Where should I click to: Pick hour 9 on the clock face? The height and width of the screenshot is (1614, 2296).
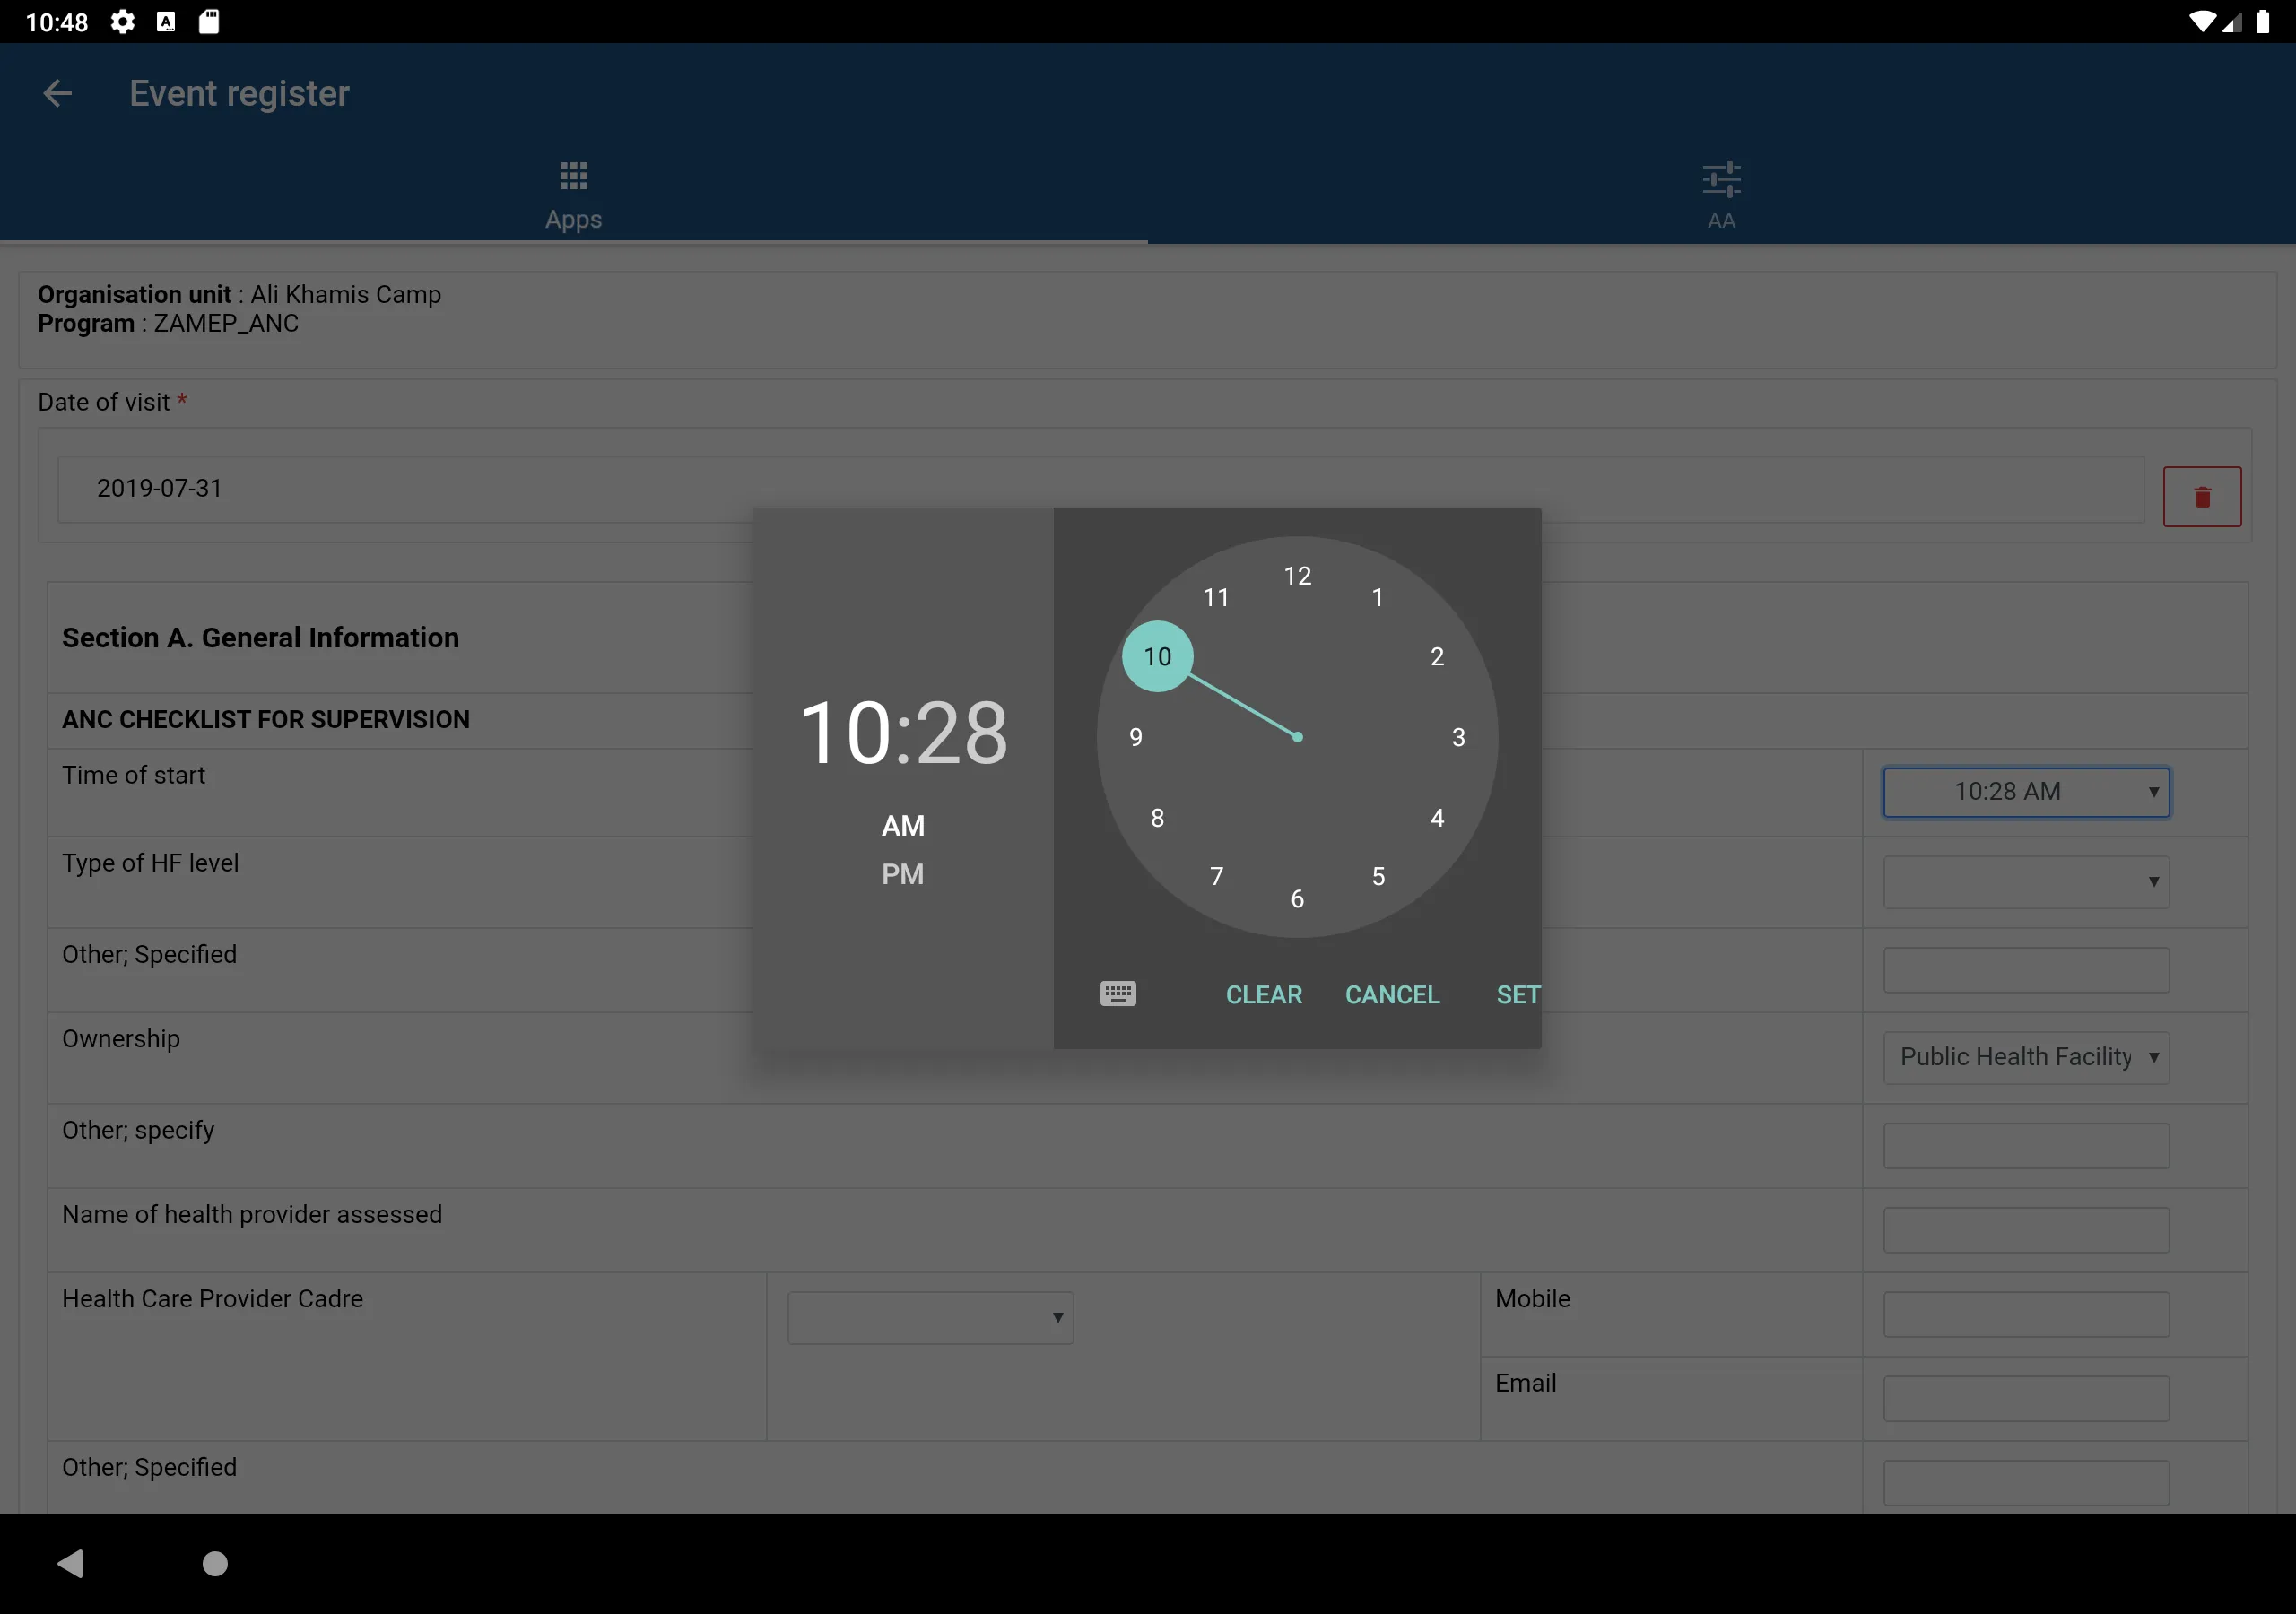click(1136, 737)
